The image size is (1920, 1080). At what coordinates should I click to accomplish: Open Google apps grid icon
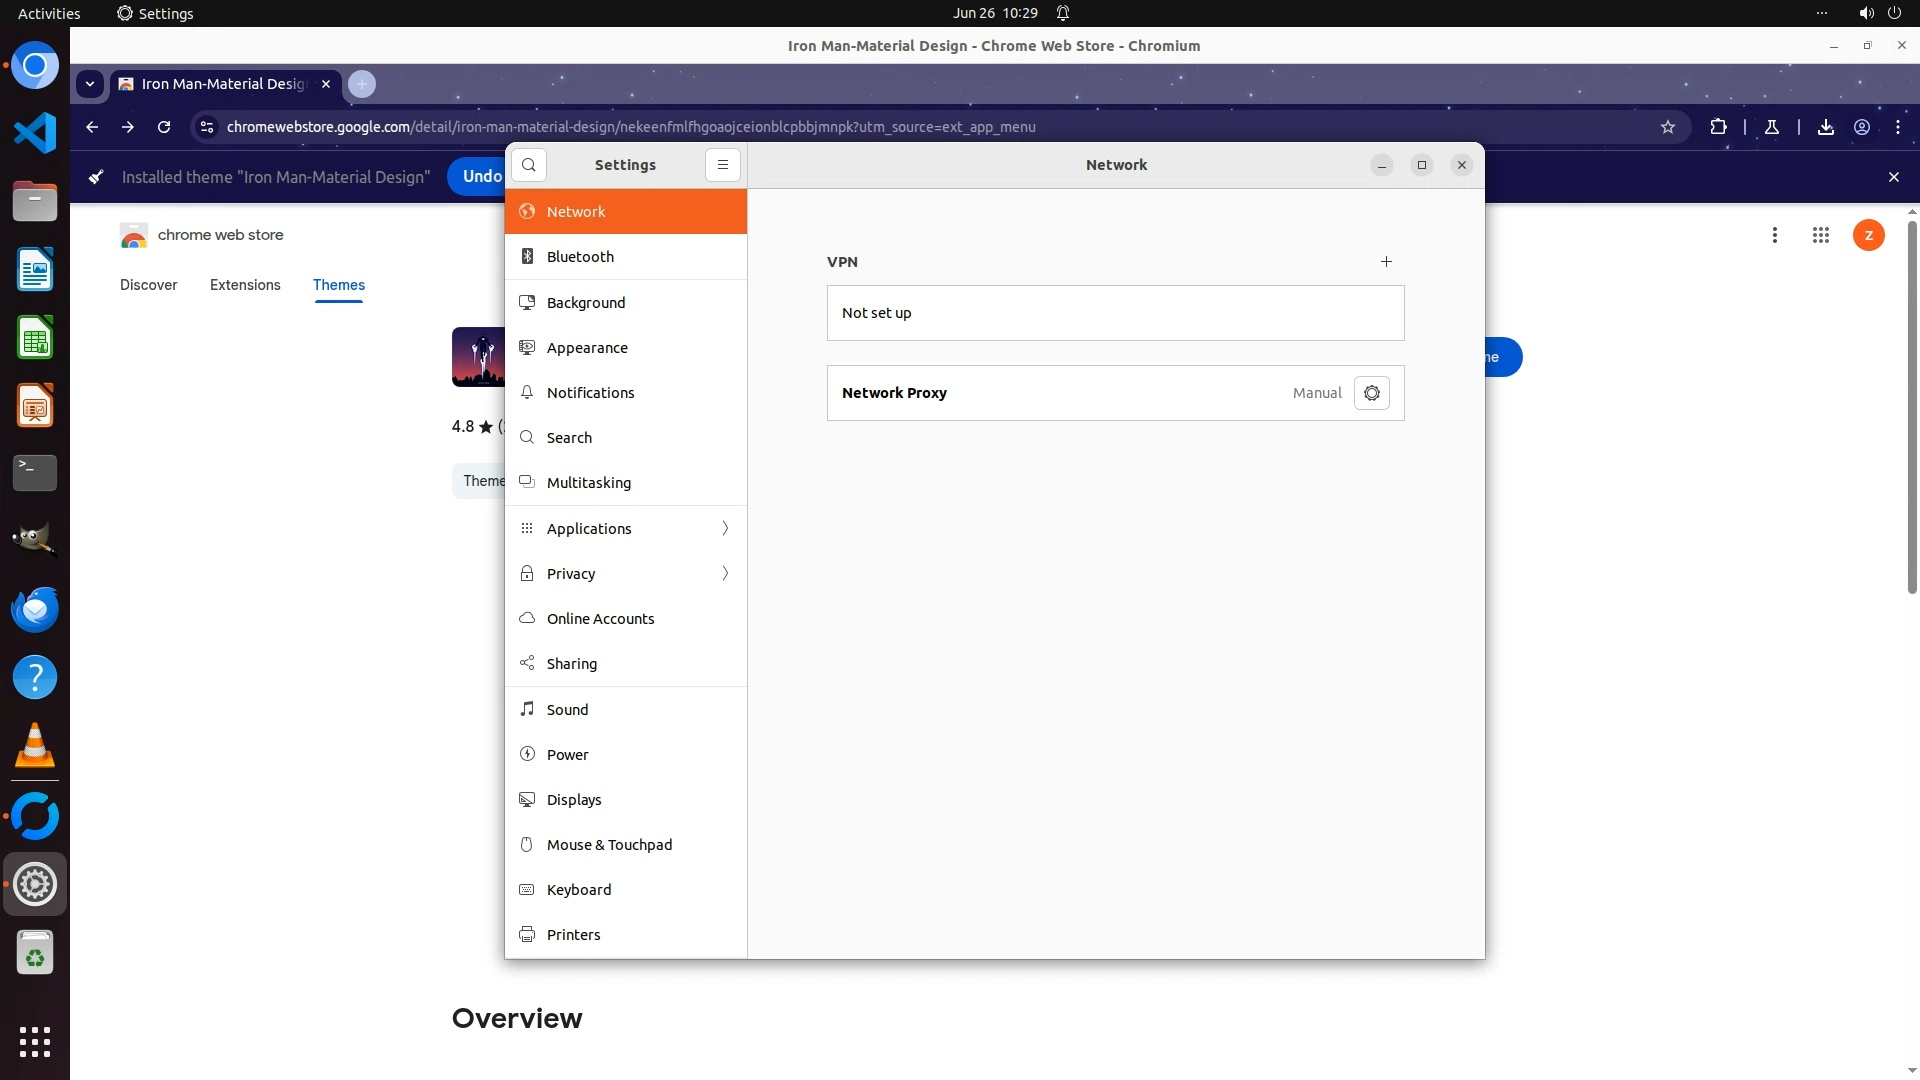pyautogui.click(x=1820, y=235)
